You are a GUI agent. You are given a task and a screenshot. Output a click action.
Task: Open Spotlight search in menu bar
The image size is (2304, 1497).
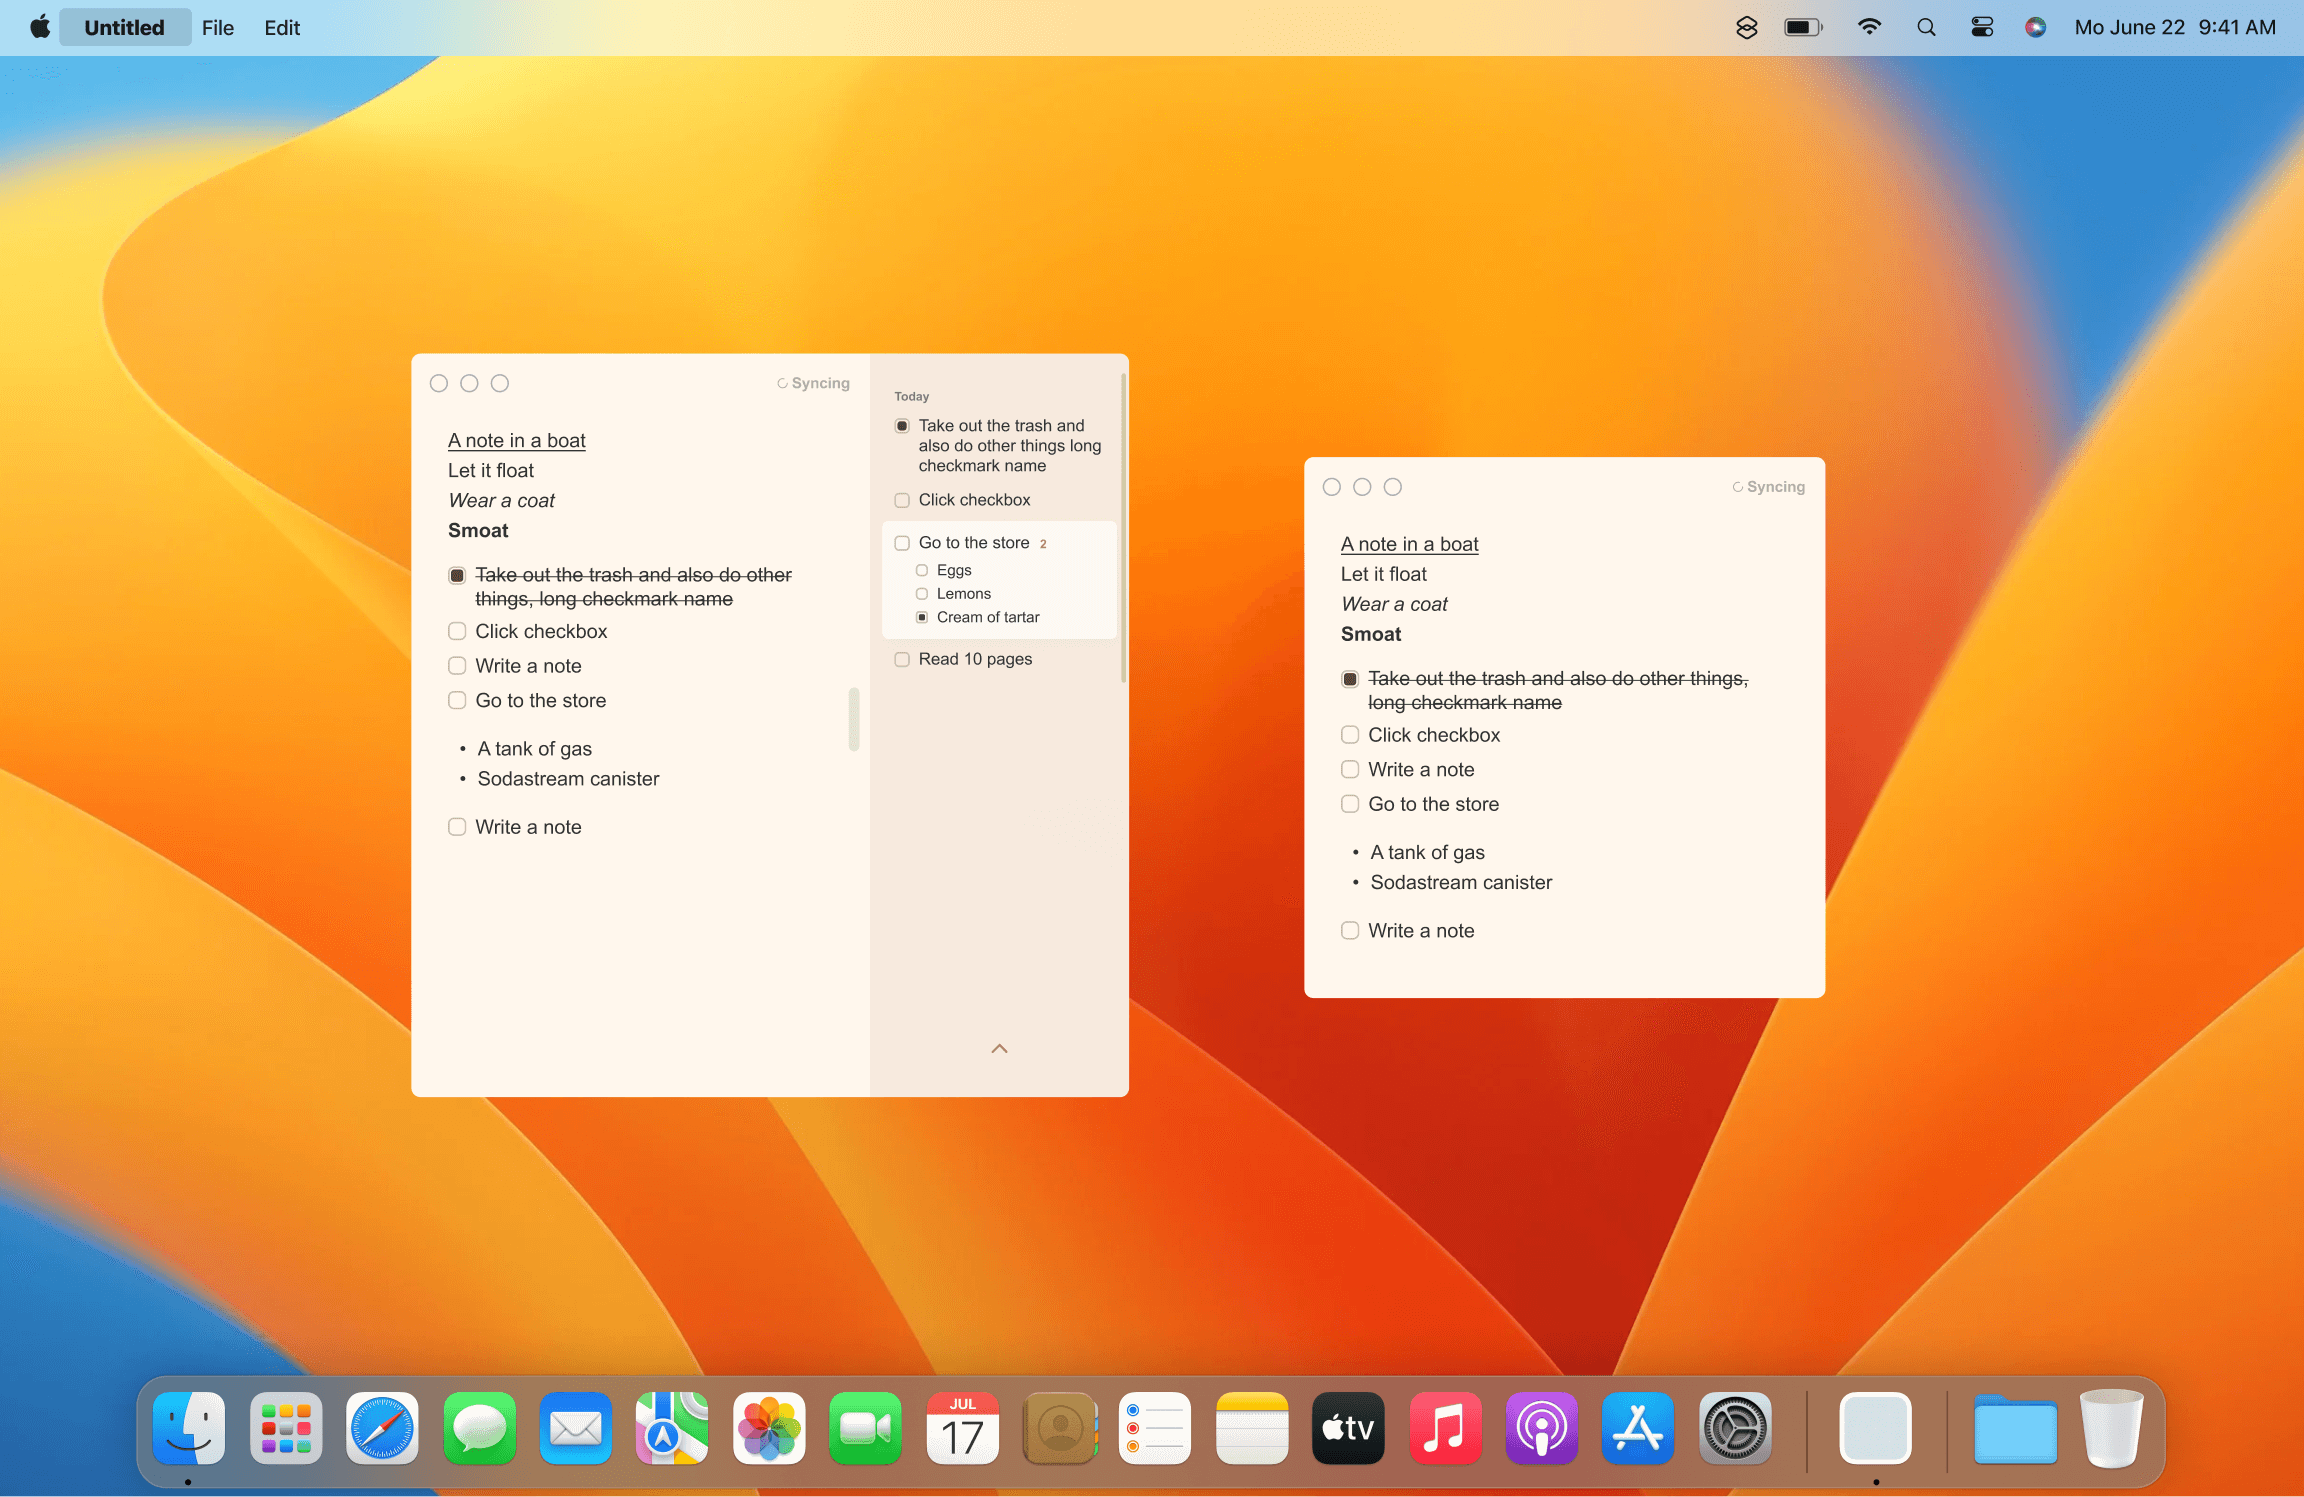tap(1926, 27)
